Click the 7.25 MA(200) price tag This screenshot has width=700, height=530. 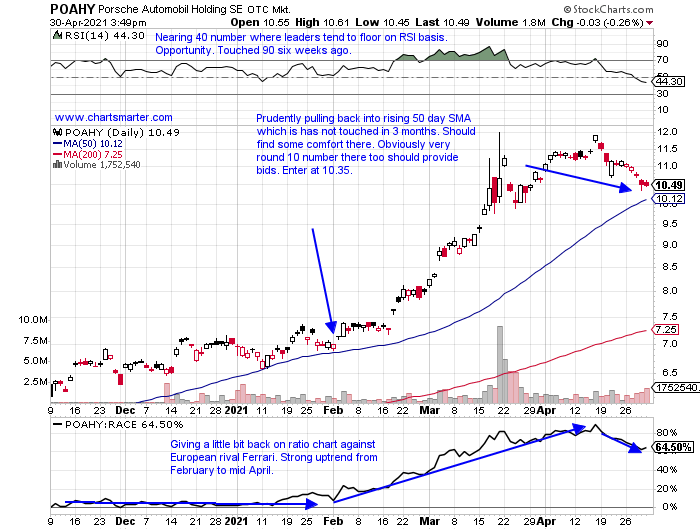coord(666,330)
